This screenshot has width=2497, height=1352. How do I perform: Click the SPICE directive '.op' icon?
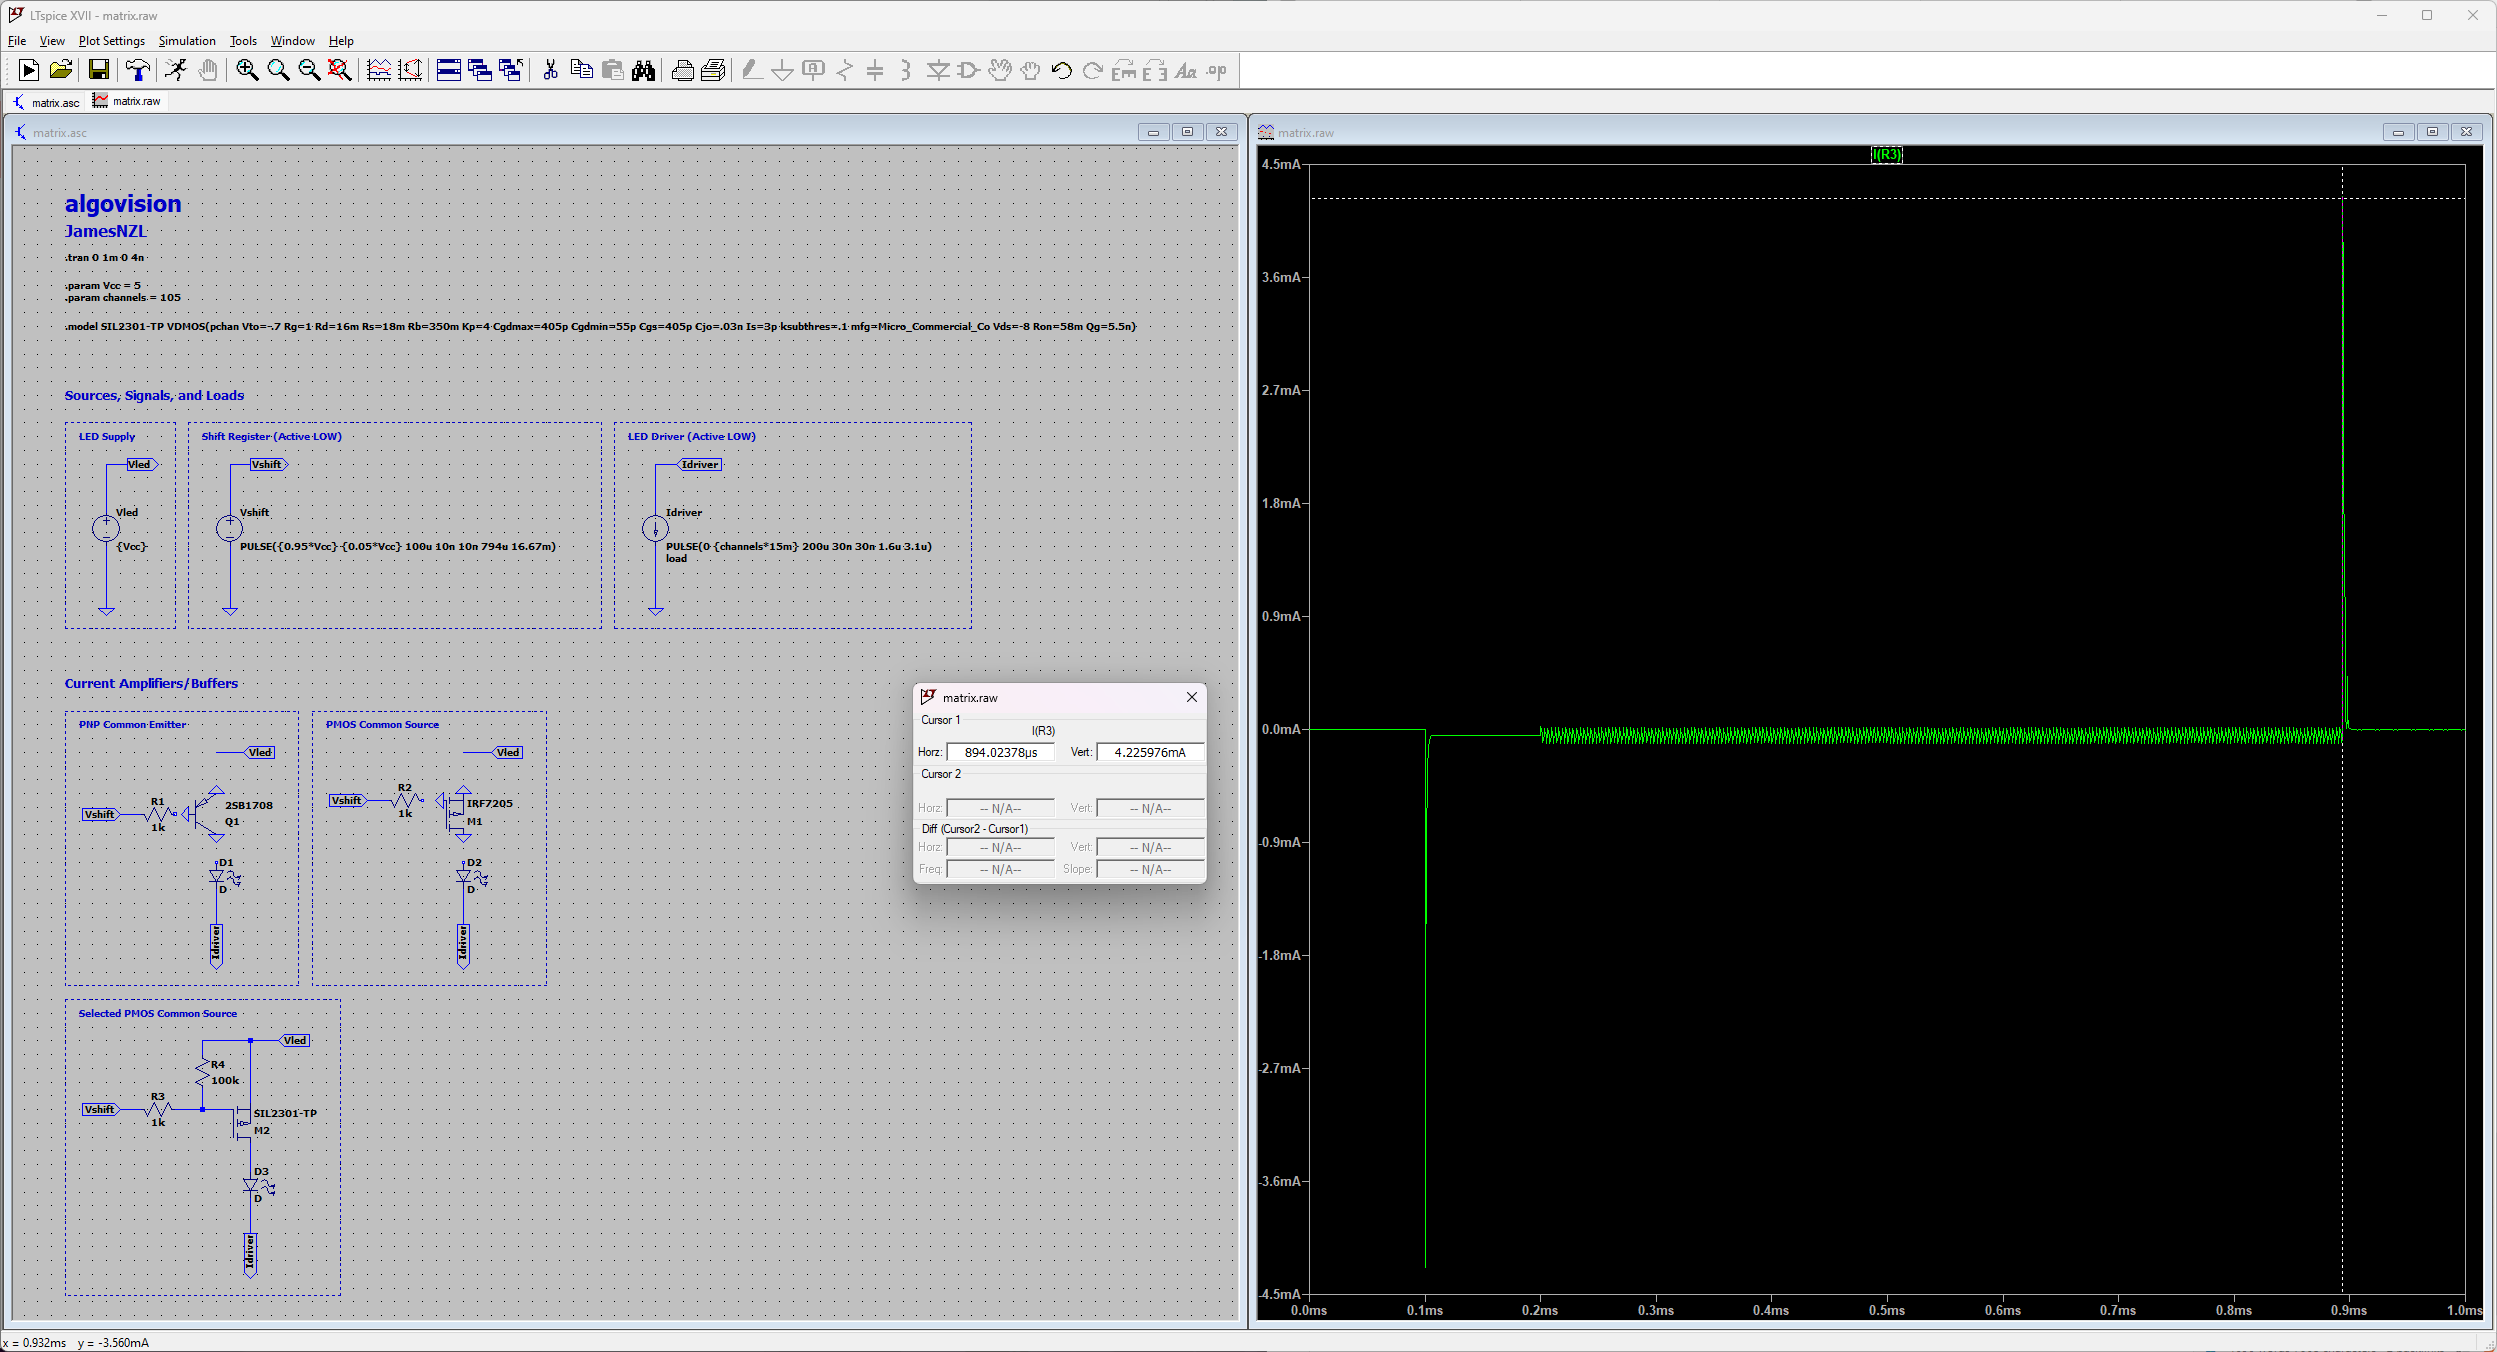pos(1216,70)
